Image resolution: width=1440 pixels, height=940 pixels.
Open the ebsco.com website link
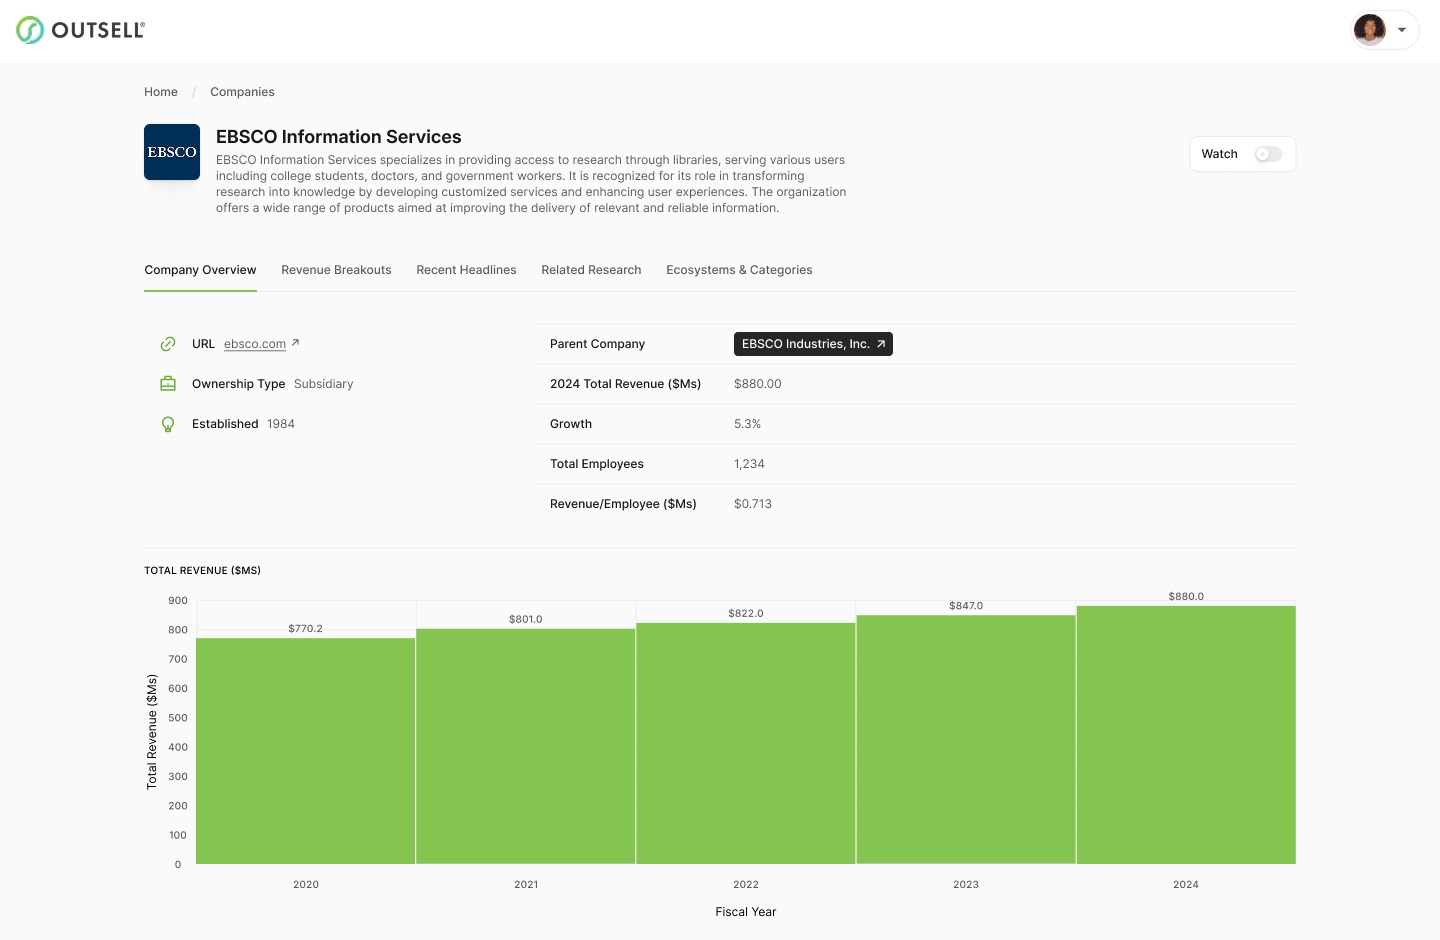click(x=255, y=344)
